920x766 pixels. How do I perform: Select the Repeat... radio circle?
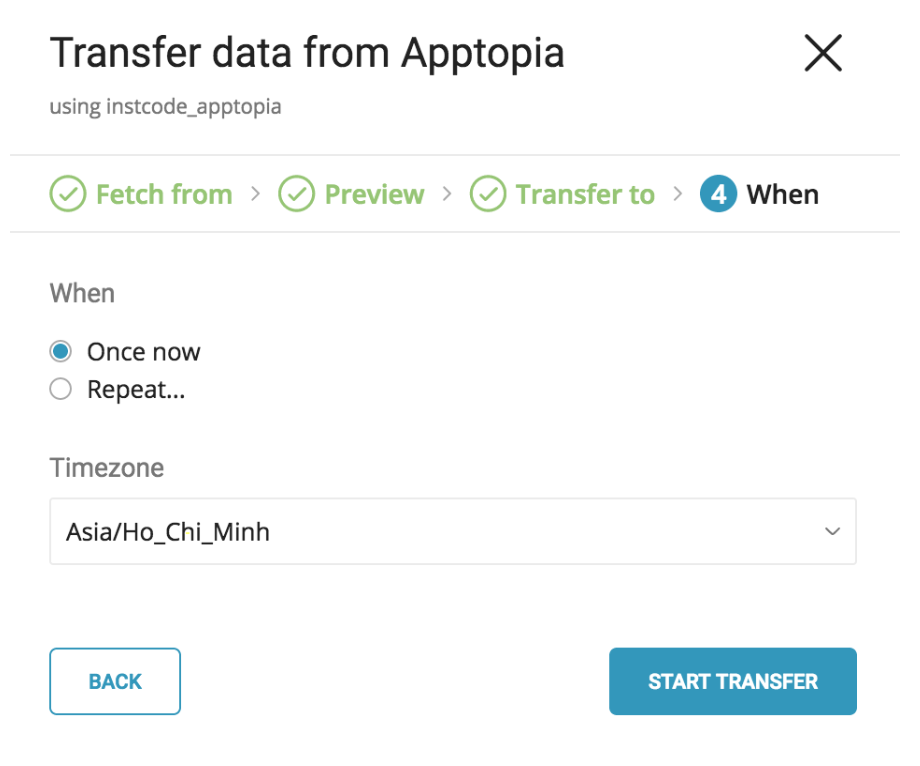click(x=61, y=389)
